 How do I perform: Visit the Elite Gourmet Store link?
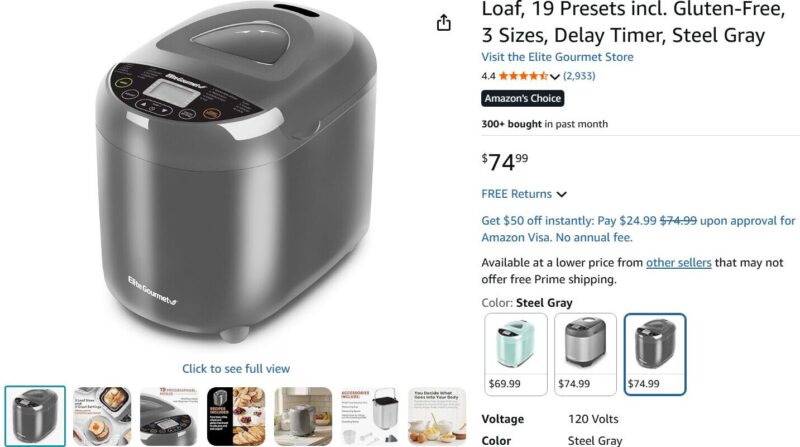[557, 57]
